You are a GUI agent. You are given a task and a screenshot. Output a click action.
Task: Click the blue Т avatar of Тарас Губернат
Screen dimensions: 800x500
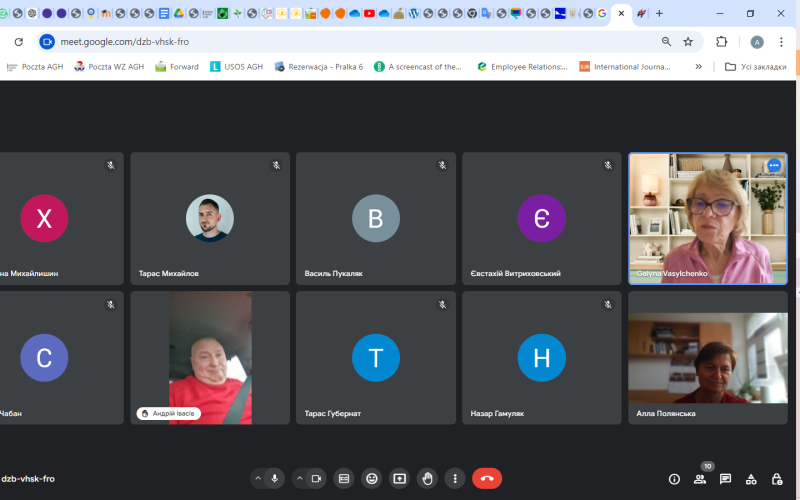tap(376, 358)
